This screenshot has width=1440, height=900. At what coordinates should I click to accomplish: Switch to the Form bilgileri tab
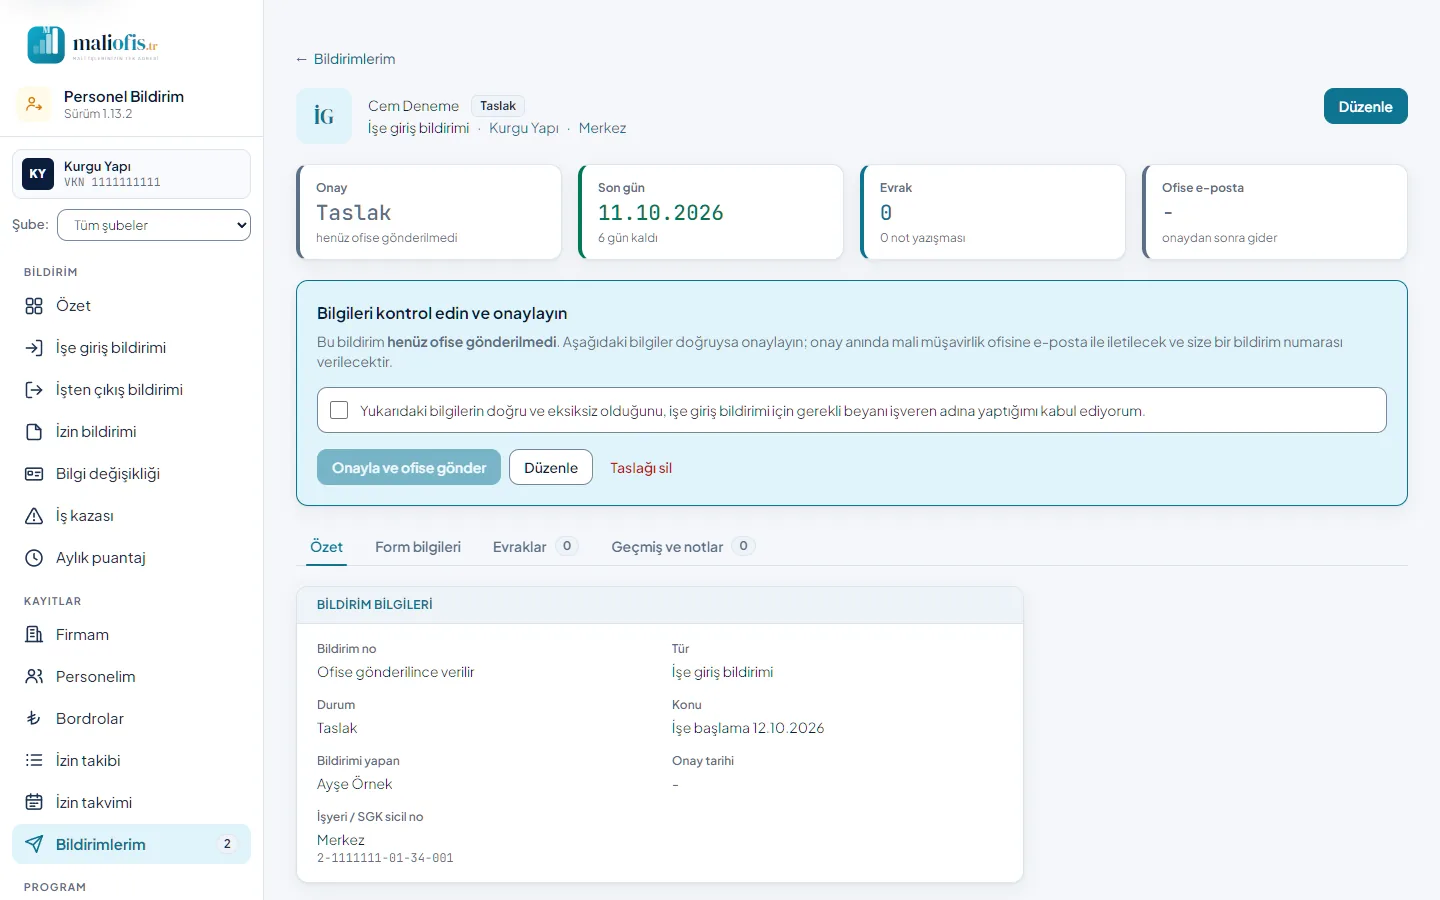(x=418, y=547)
